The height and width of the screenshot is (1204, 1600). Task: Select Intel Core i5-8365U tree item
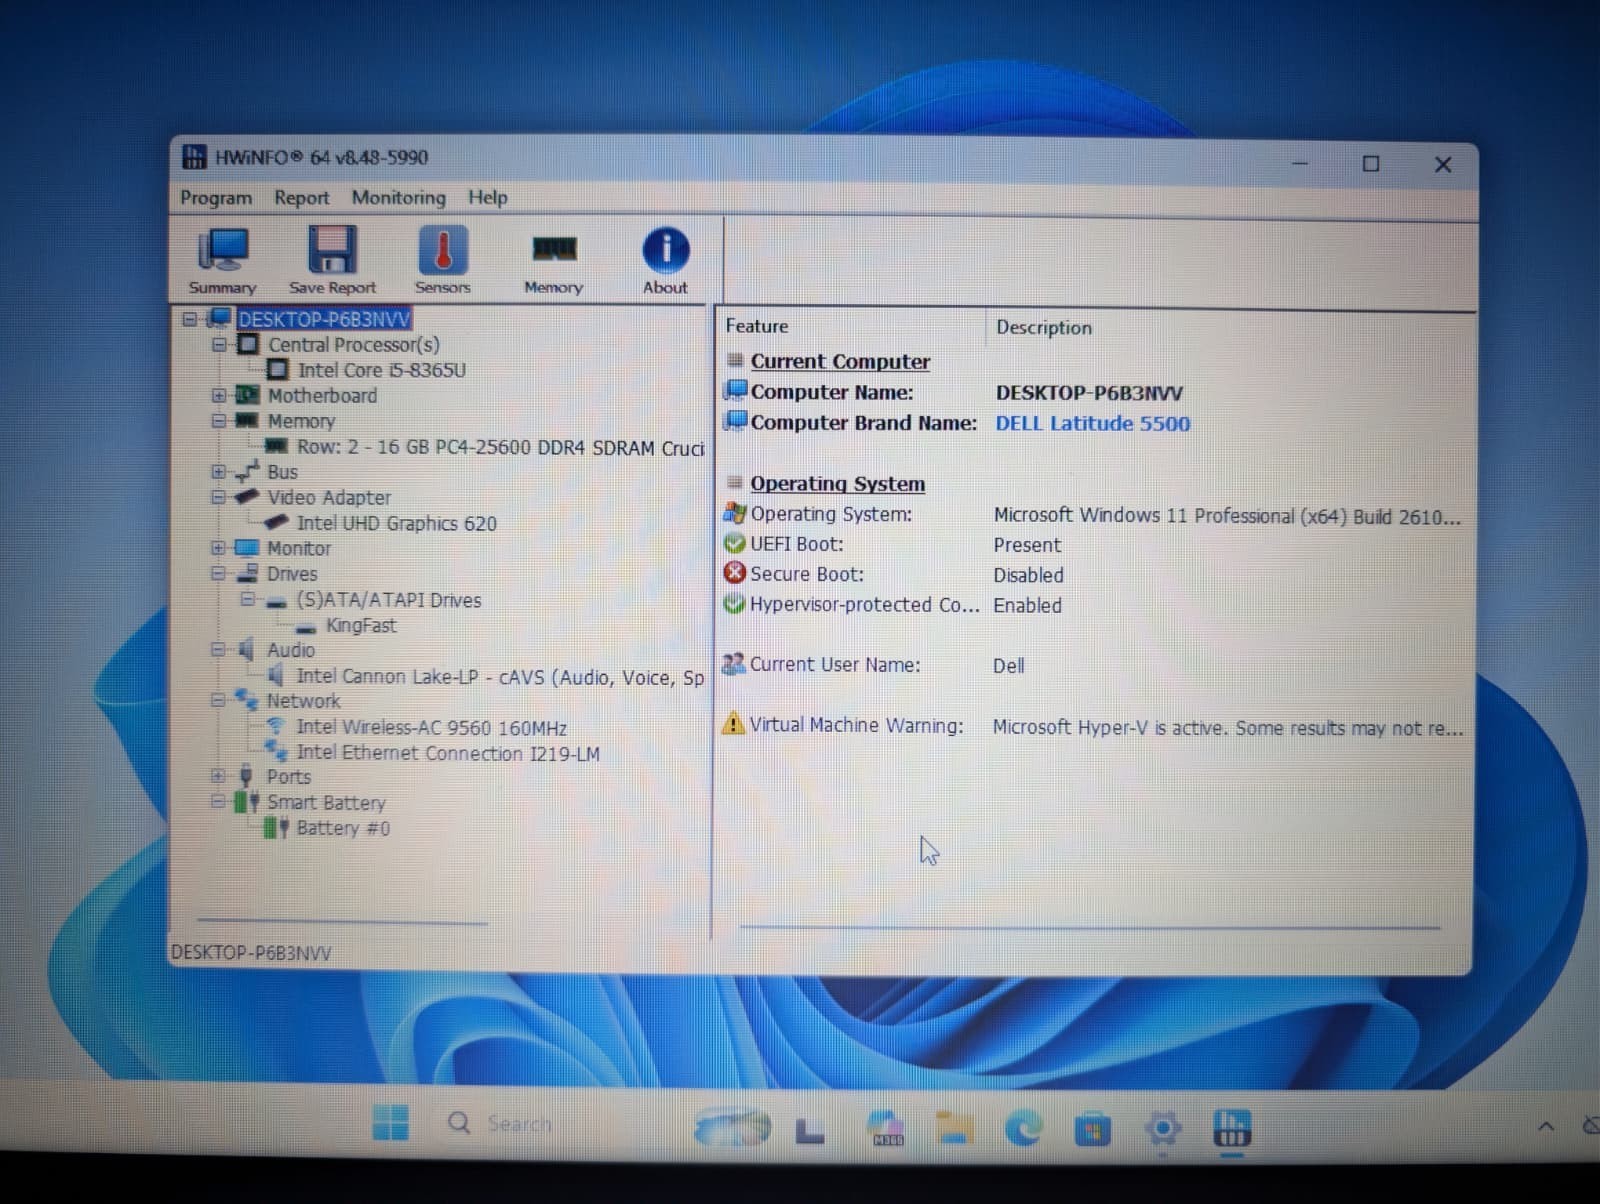click(x=382, y=370)
